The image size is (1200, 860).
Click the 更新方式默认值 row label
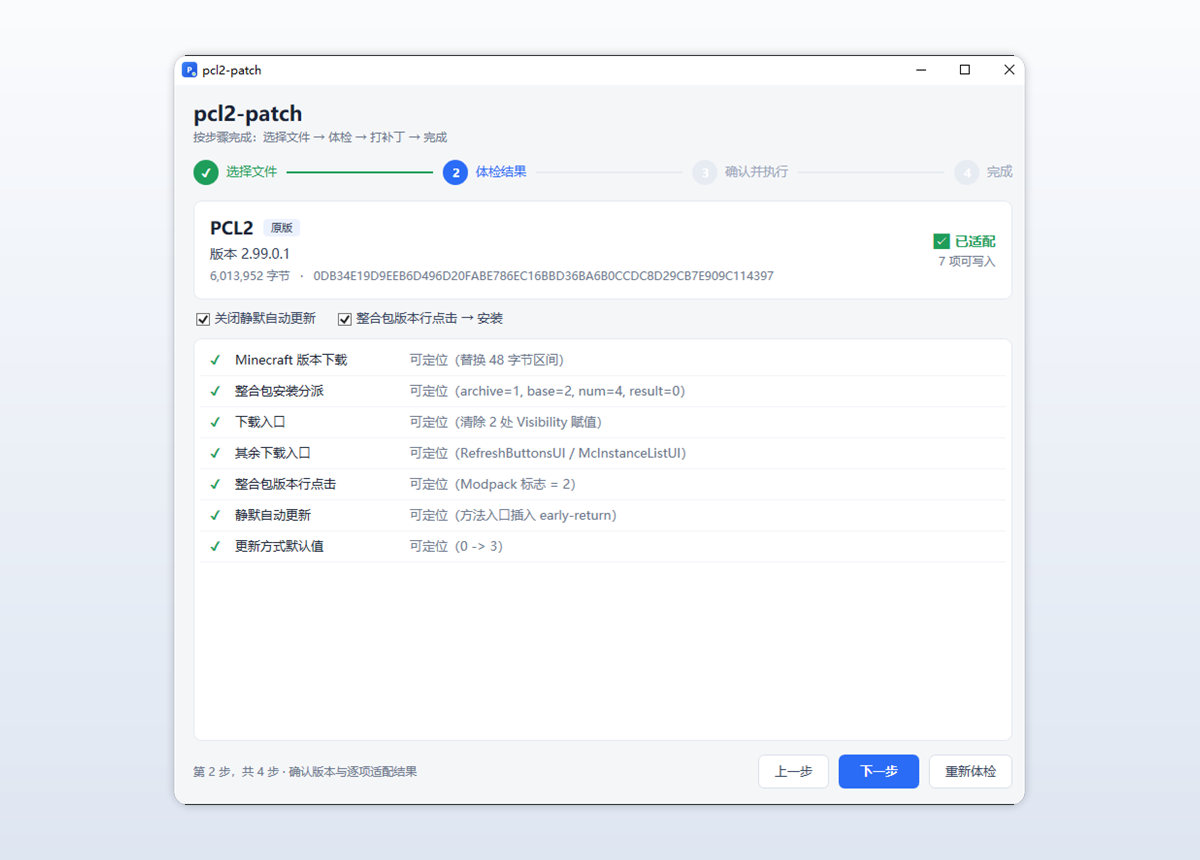[279, 546]
